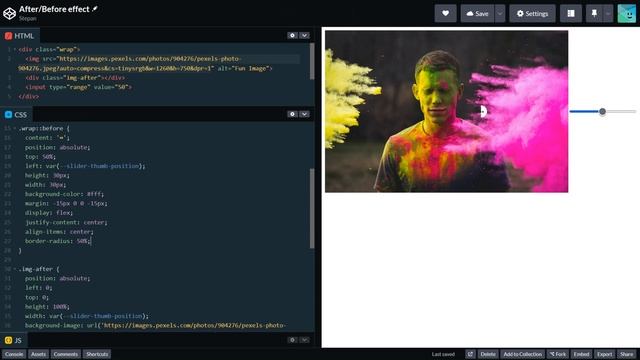Click the 'justify-content: center;' line
The height and width of the screenshot is (360, 640).
click(66, 222)
